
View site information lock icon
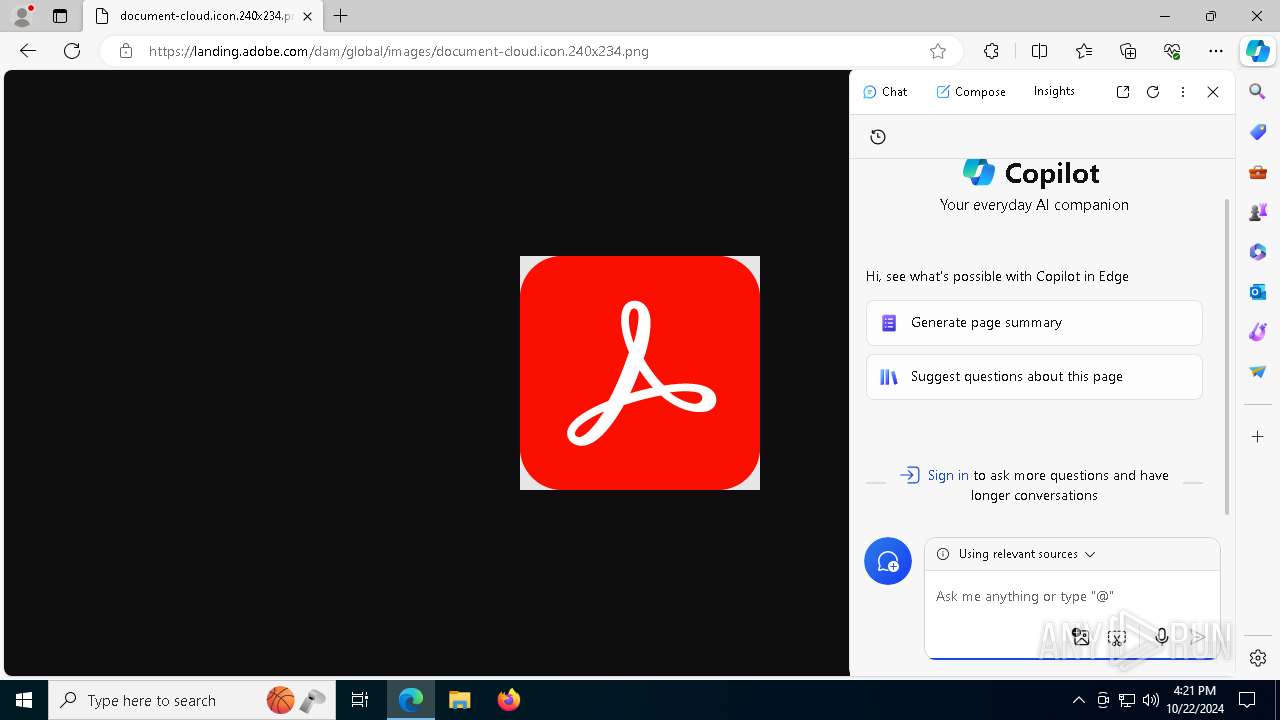[x=125, y=51]
